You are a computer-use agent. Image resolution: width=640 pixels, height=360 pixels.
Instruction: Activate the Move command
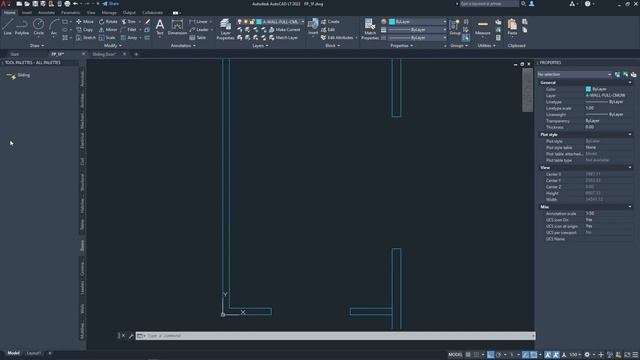coord(85,22)
